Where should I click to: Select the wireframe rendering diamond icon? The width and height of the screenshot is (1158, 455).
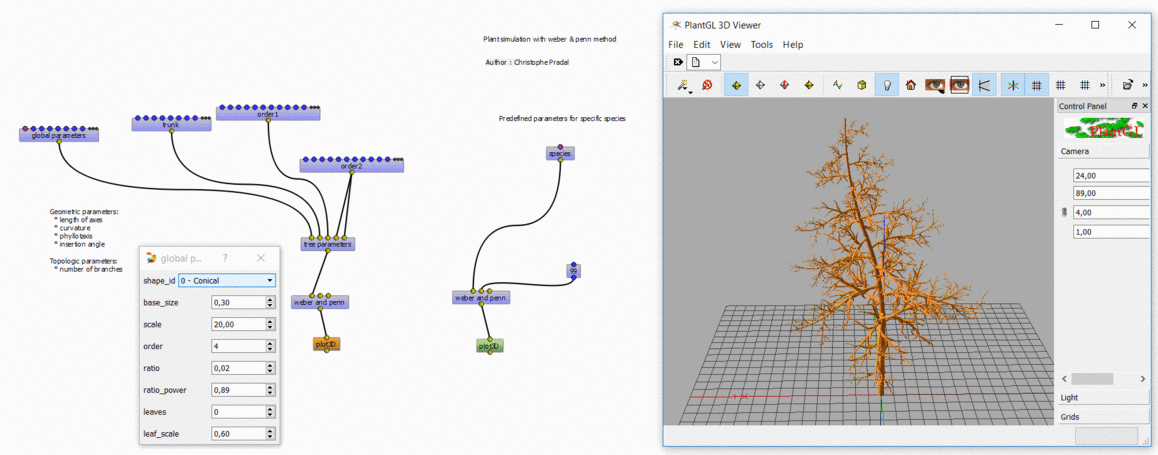pos(760,85)
